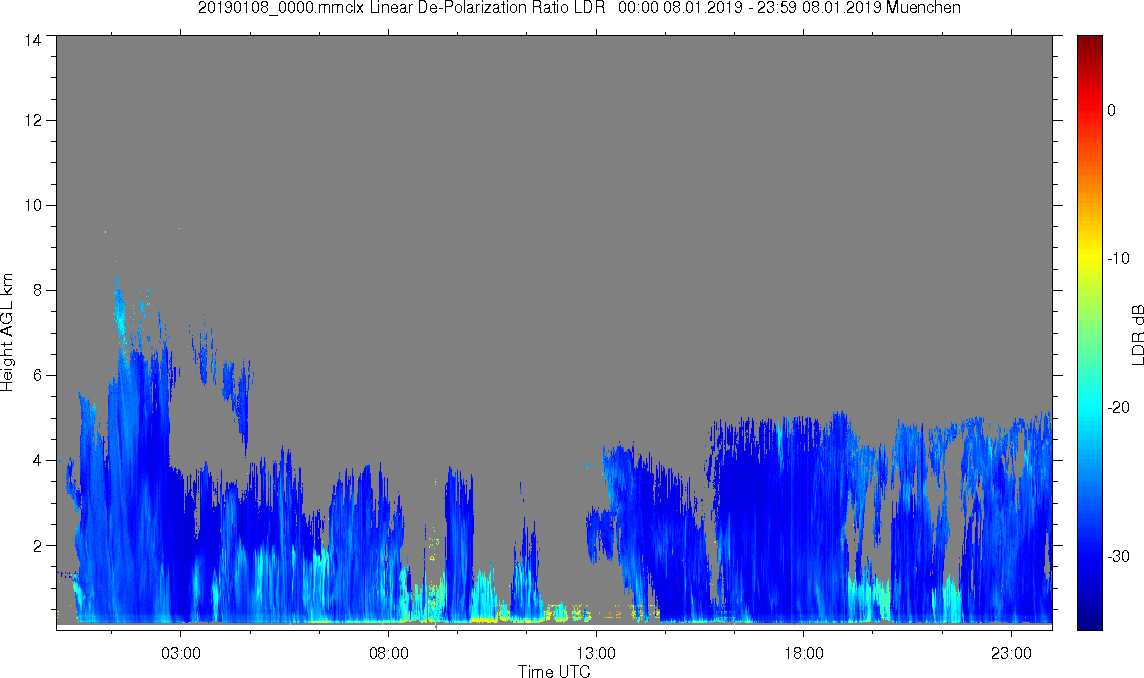Click the x-axis tick label 03:00

(181, 652)
